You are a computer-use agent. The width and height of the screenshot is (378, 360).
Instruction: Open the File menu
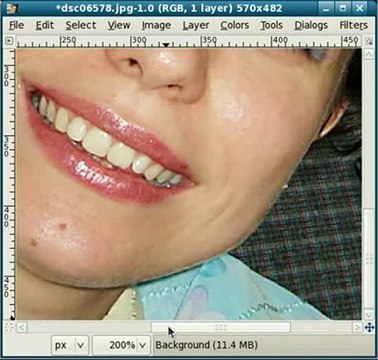point(16,25)
